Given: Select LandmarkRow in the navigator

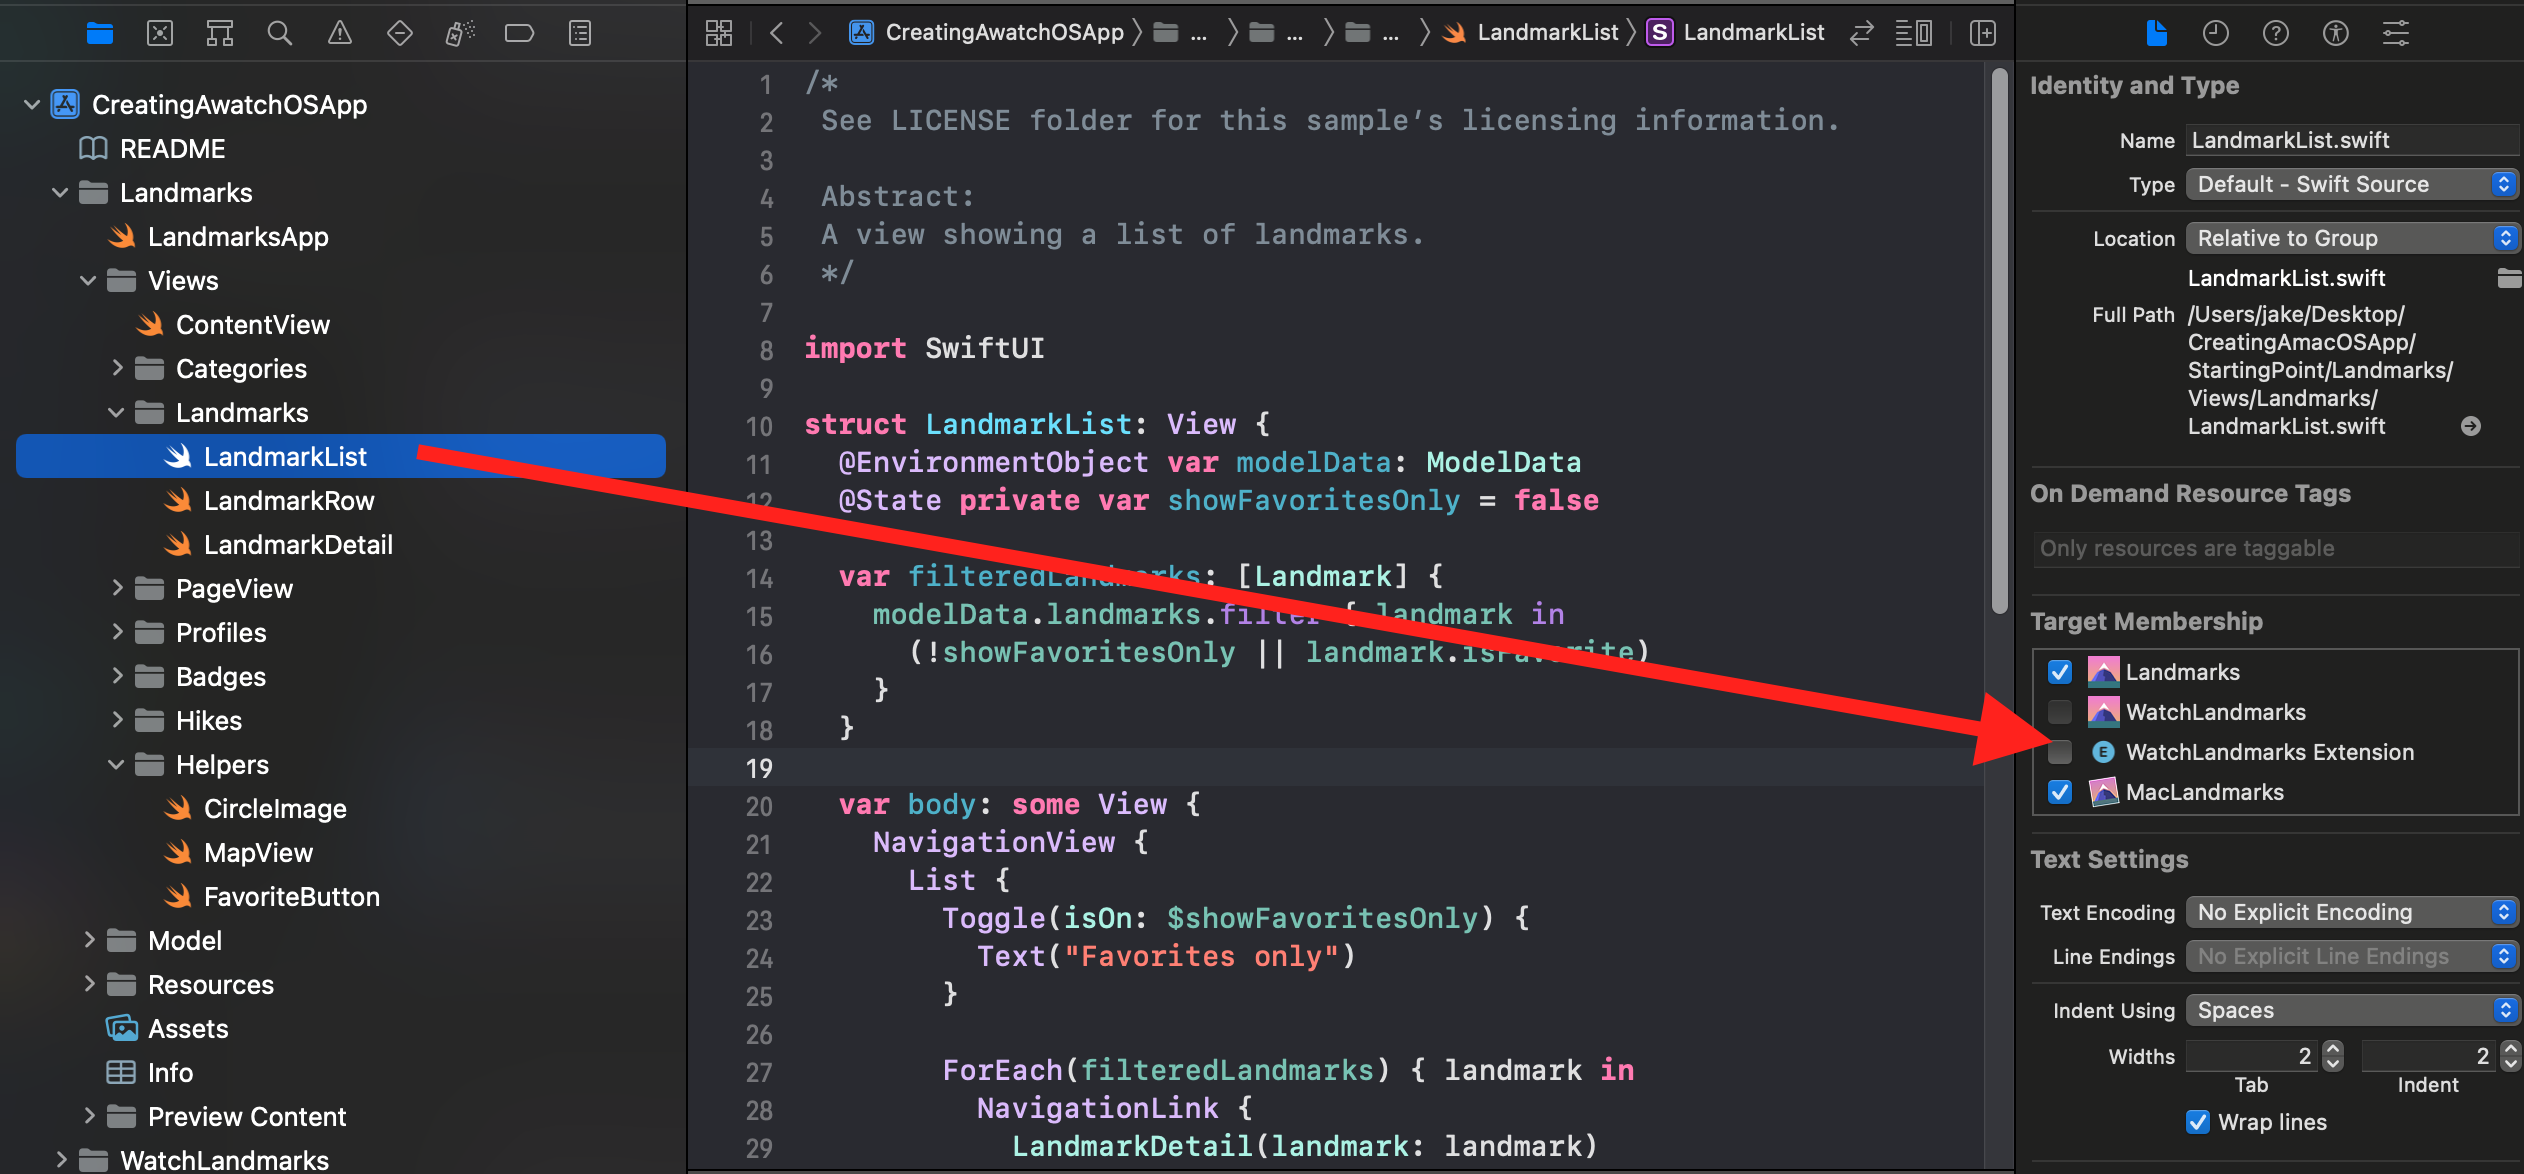Looking at the screenshot, I should click(288, 500).
